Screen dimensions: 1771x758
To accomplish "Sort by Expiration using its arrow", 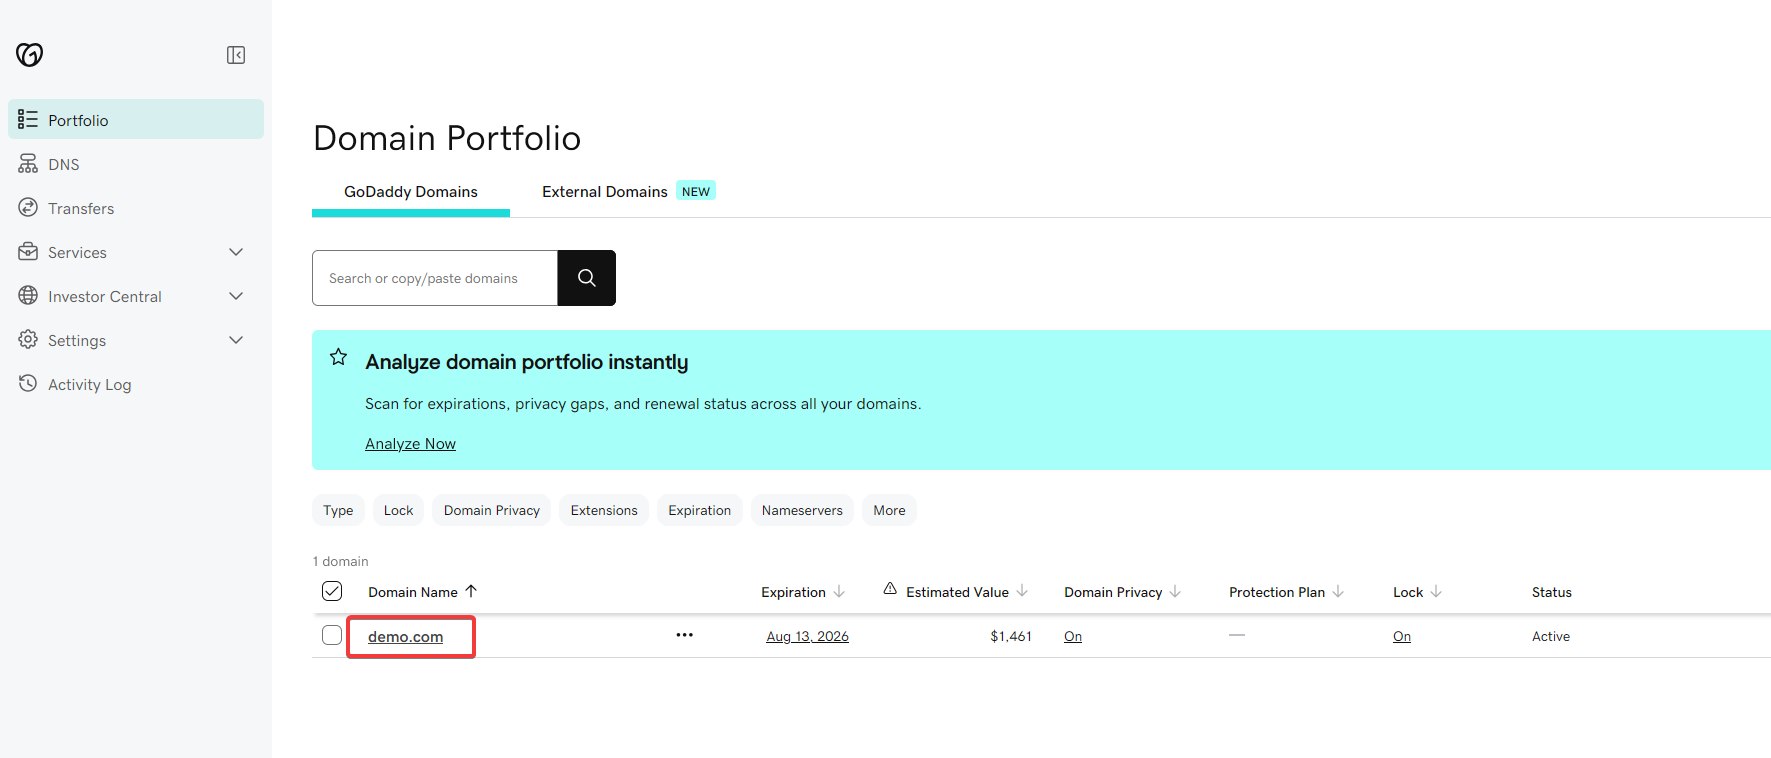I will (839, 592).
